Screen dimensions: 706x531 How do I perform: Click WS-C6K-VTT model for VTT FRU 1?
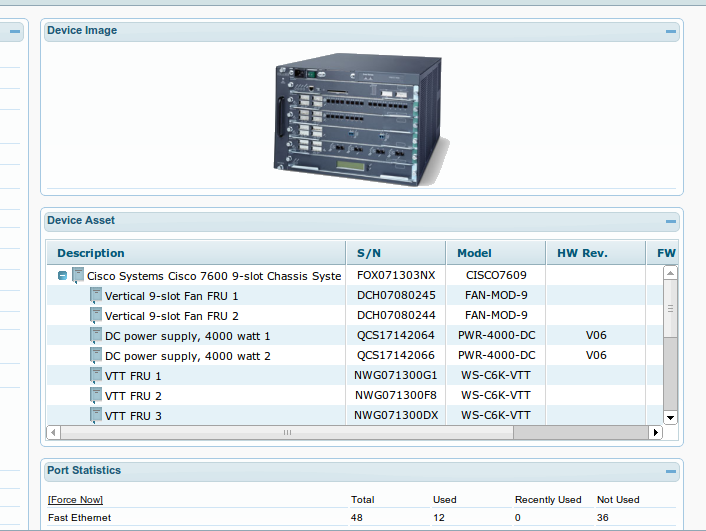496,375
